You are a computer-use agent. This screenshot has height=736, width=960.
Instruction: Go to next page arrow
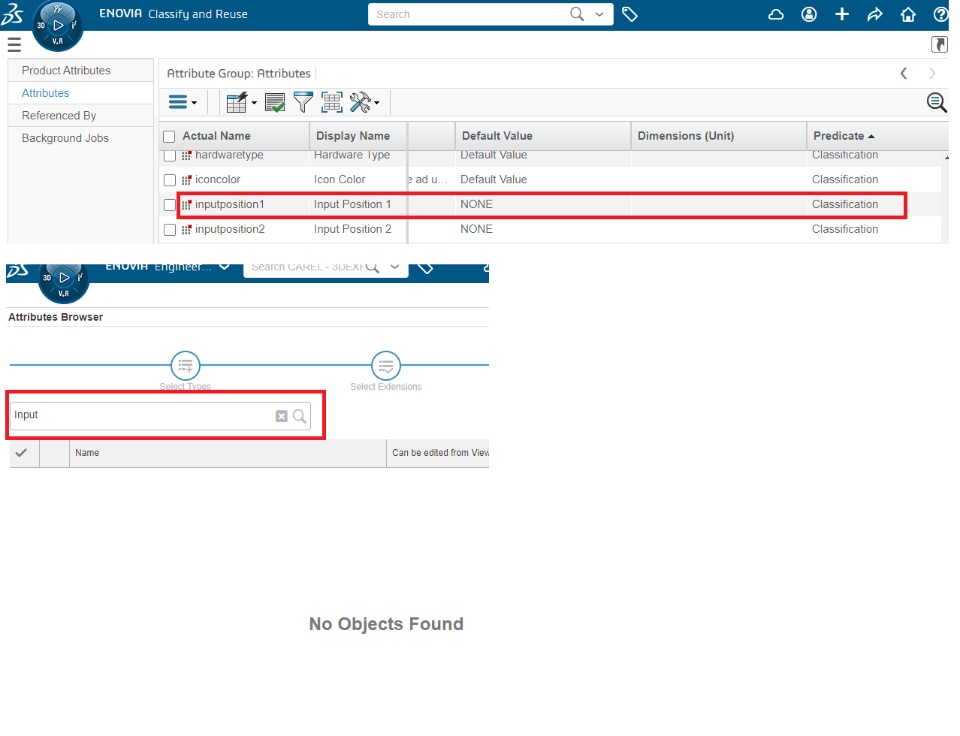pyautogui.click(x=932, y=73)
